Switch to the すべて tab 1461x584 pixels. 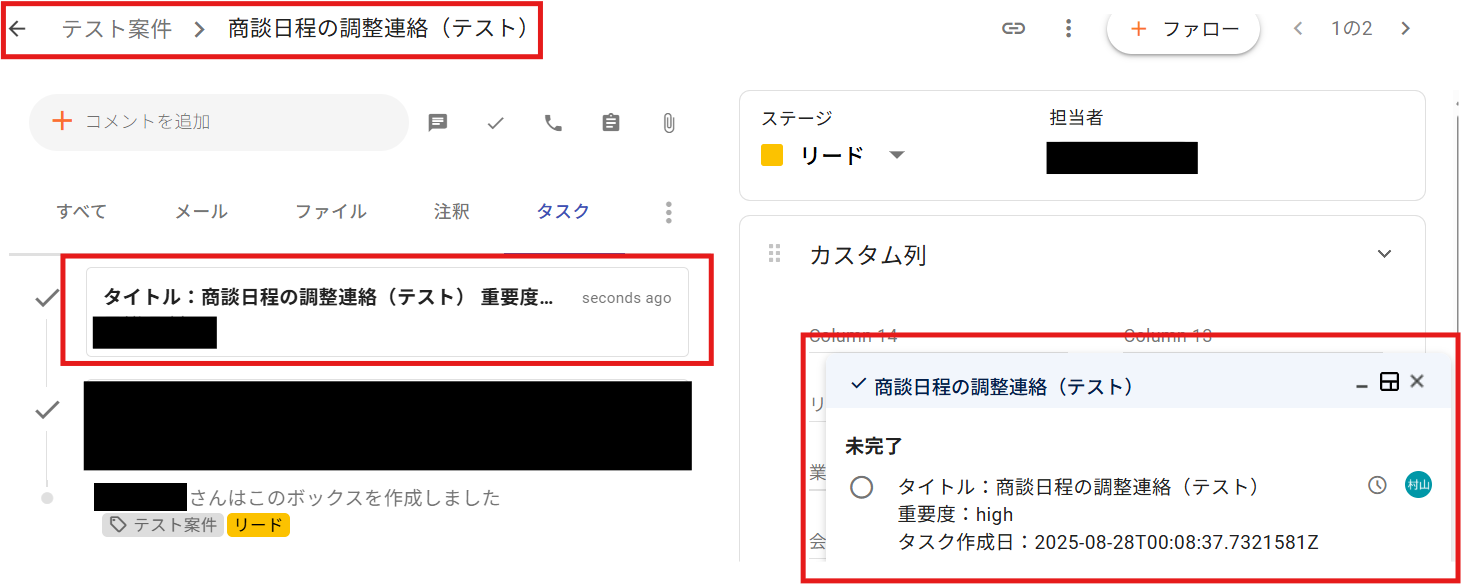point(81,212)
